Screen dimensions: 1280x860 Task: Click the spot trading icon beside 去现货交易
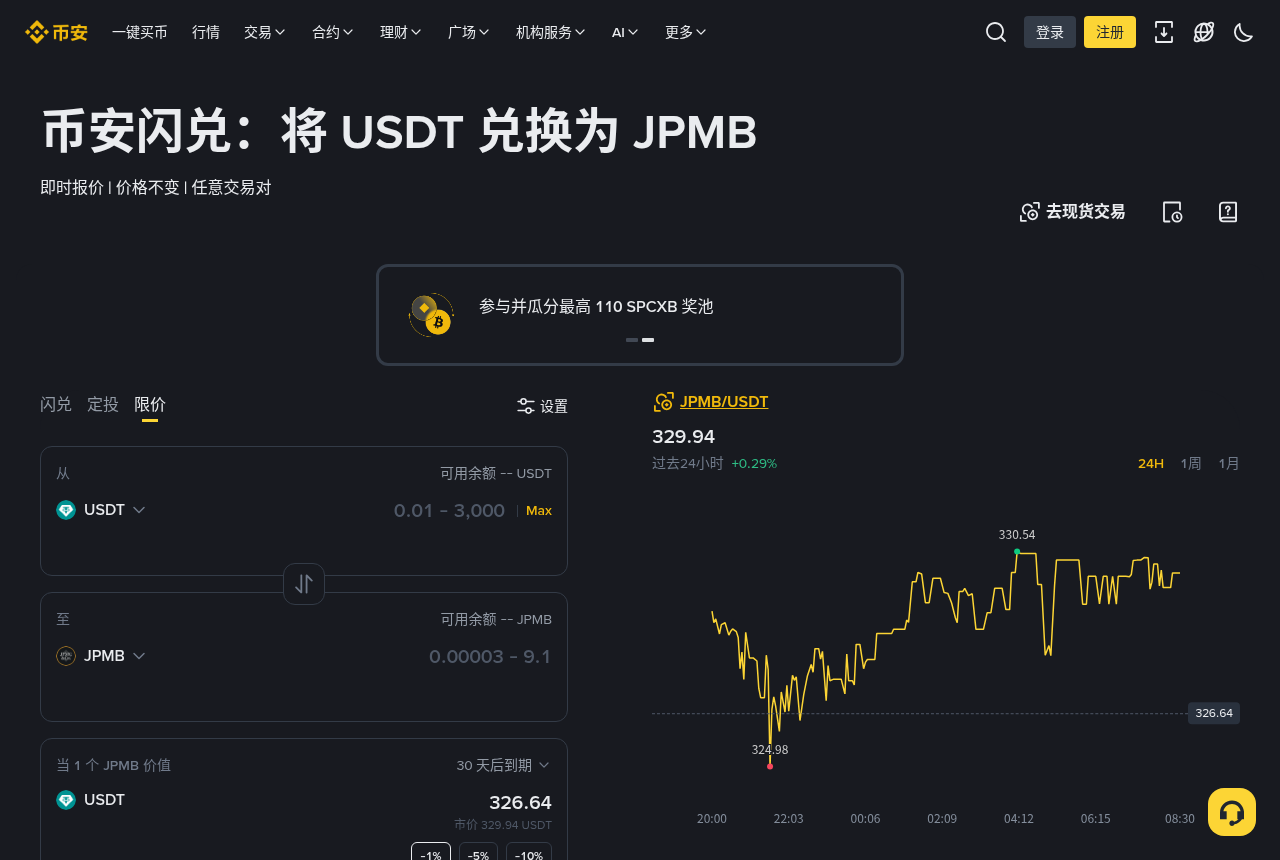tap(1030, 212)
